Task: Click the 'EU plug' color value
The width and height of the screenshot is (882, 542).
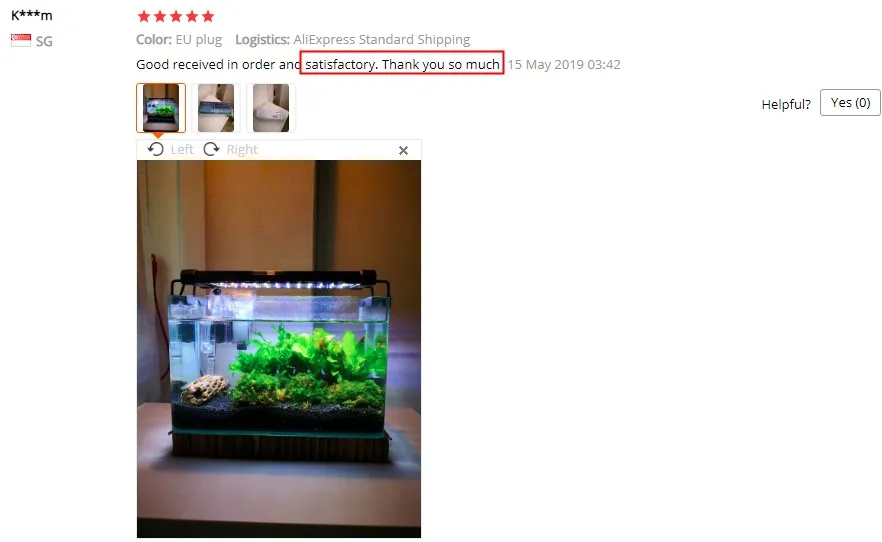Action: 199,40
